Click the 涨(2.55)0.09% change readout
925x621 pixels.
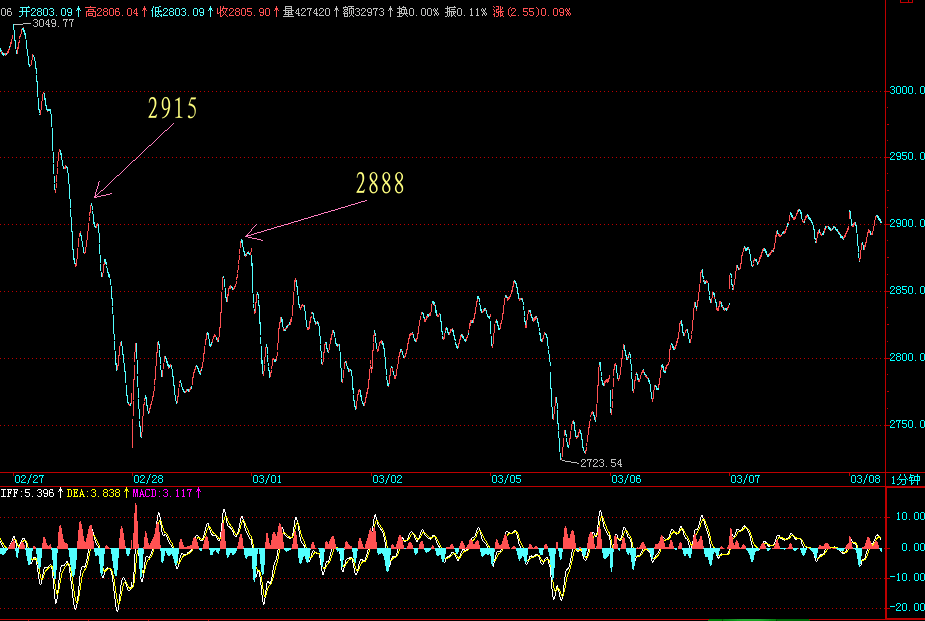(x=533, y=11)
